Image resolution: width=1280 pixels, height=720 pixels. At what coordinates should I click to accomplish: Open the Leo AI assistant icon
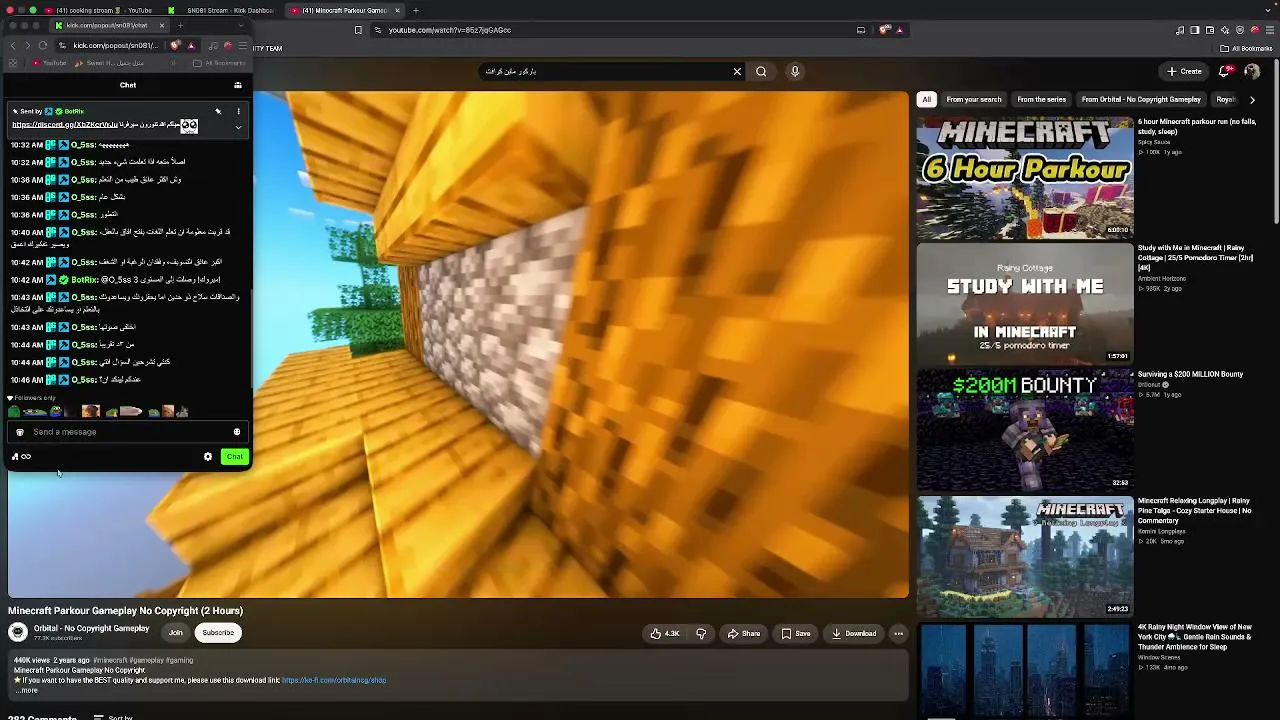coord(1225,30)
